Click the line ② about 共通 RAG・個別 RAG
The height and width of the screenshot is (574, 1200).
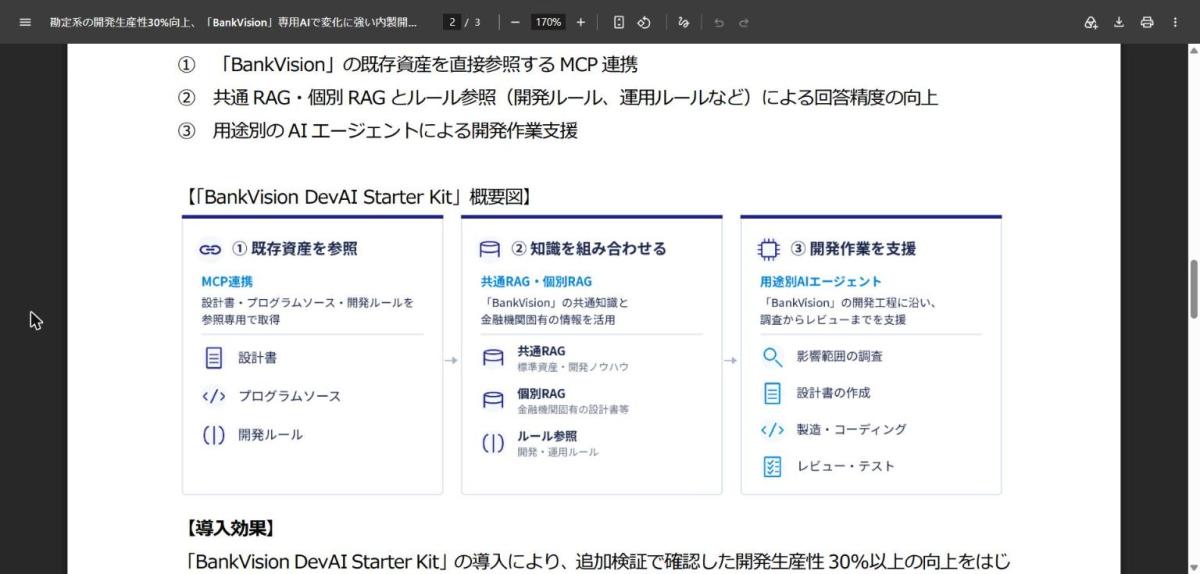[x=558, y=98]
